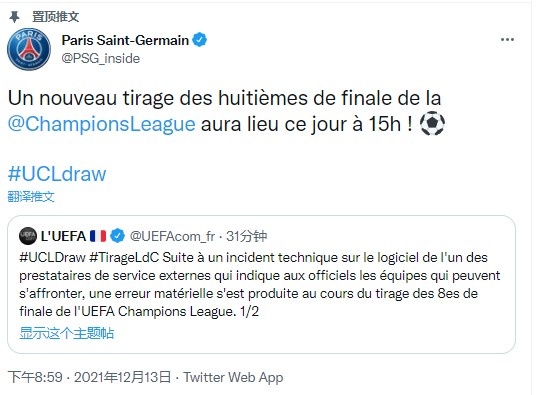Click the French flag emoji

98,236
